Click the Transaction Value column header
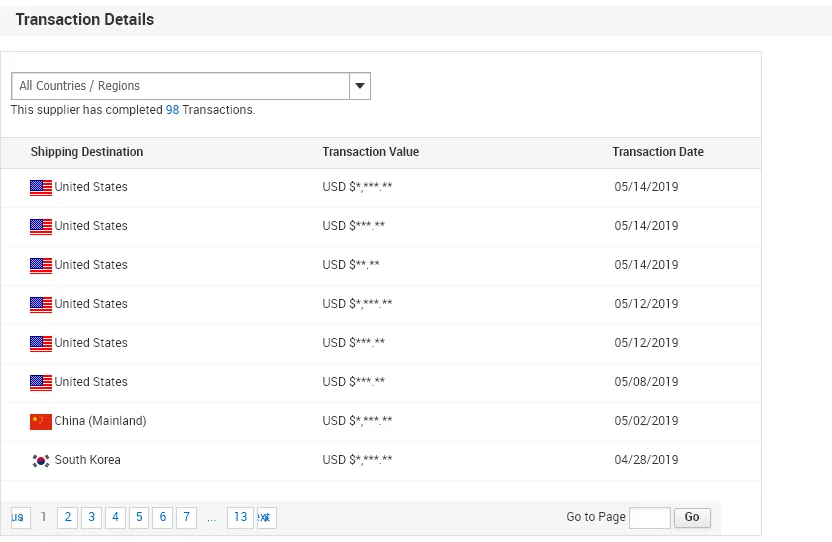832x542 pixels. point(371,152)
